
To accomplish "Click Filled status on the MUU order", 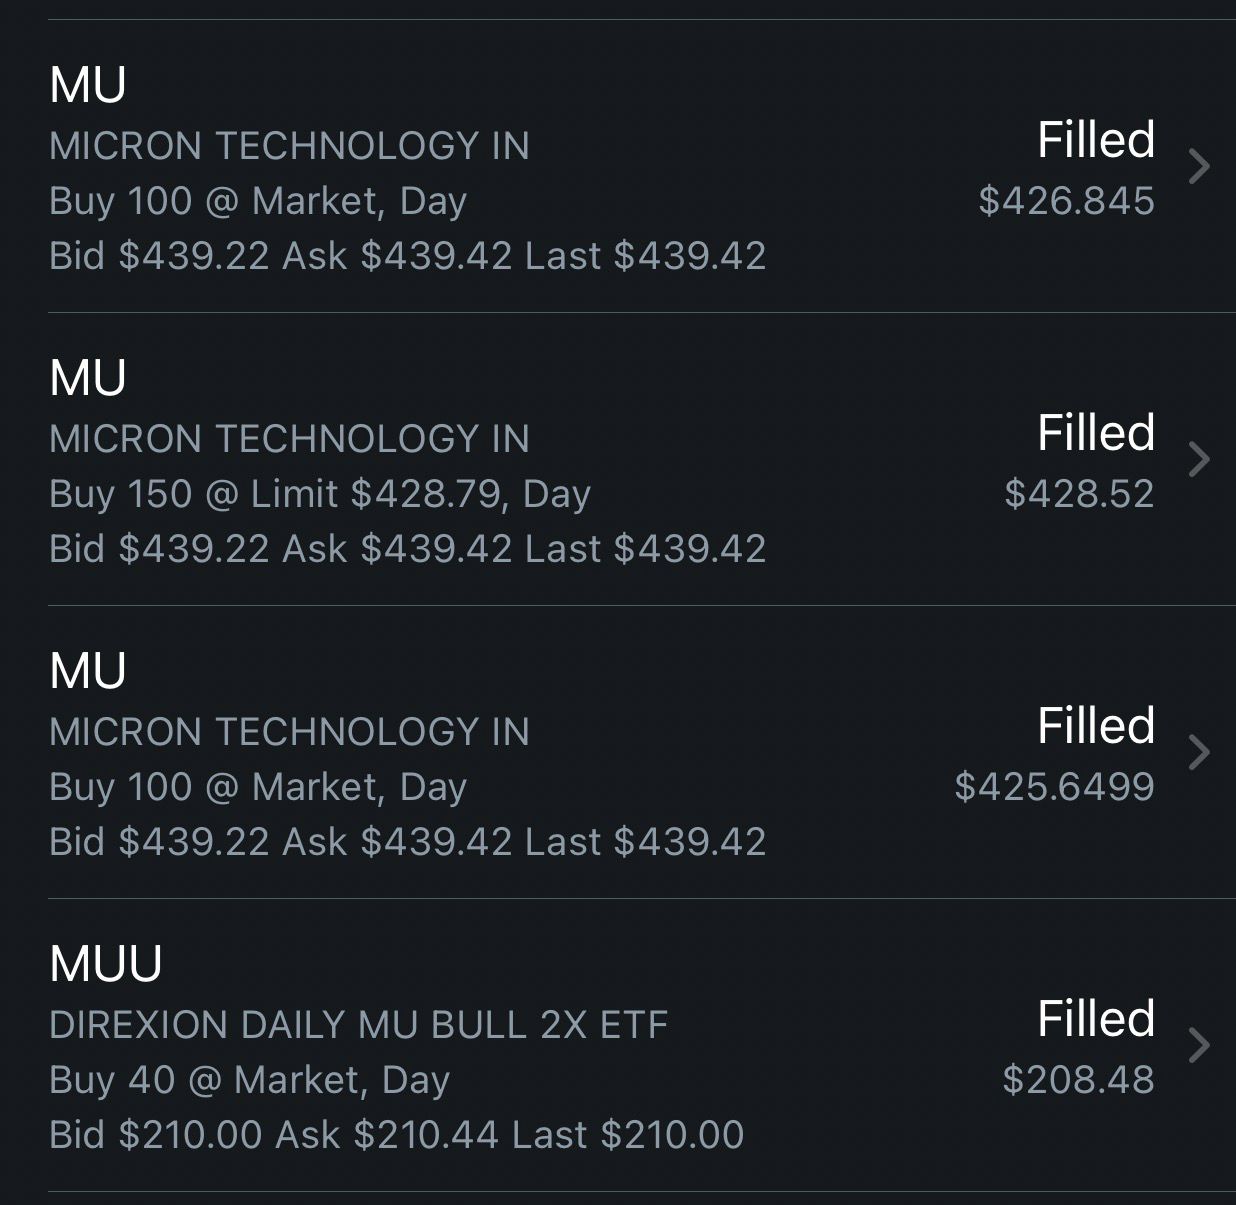I will point(1095,1019).
